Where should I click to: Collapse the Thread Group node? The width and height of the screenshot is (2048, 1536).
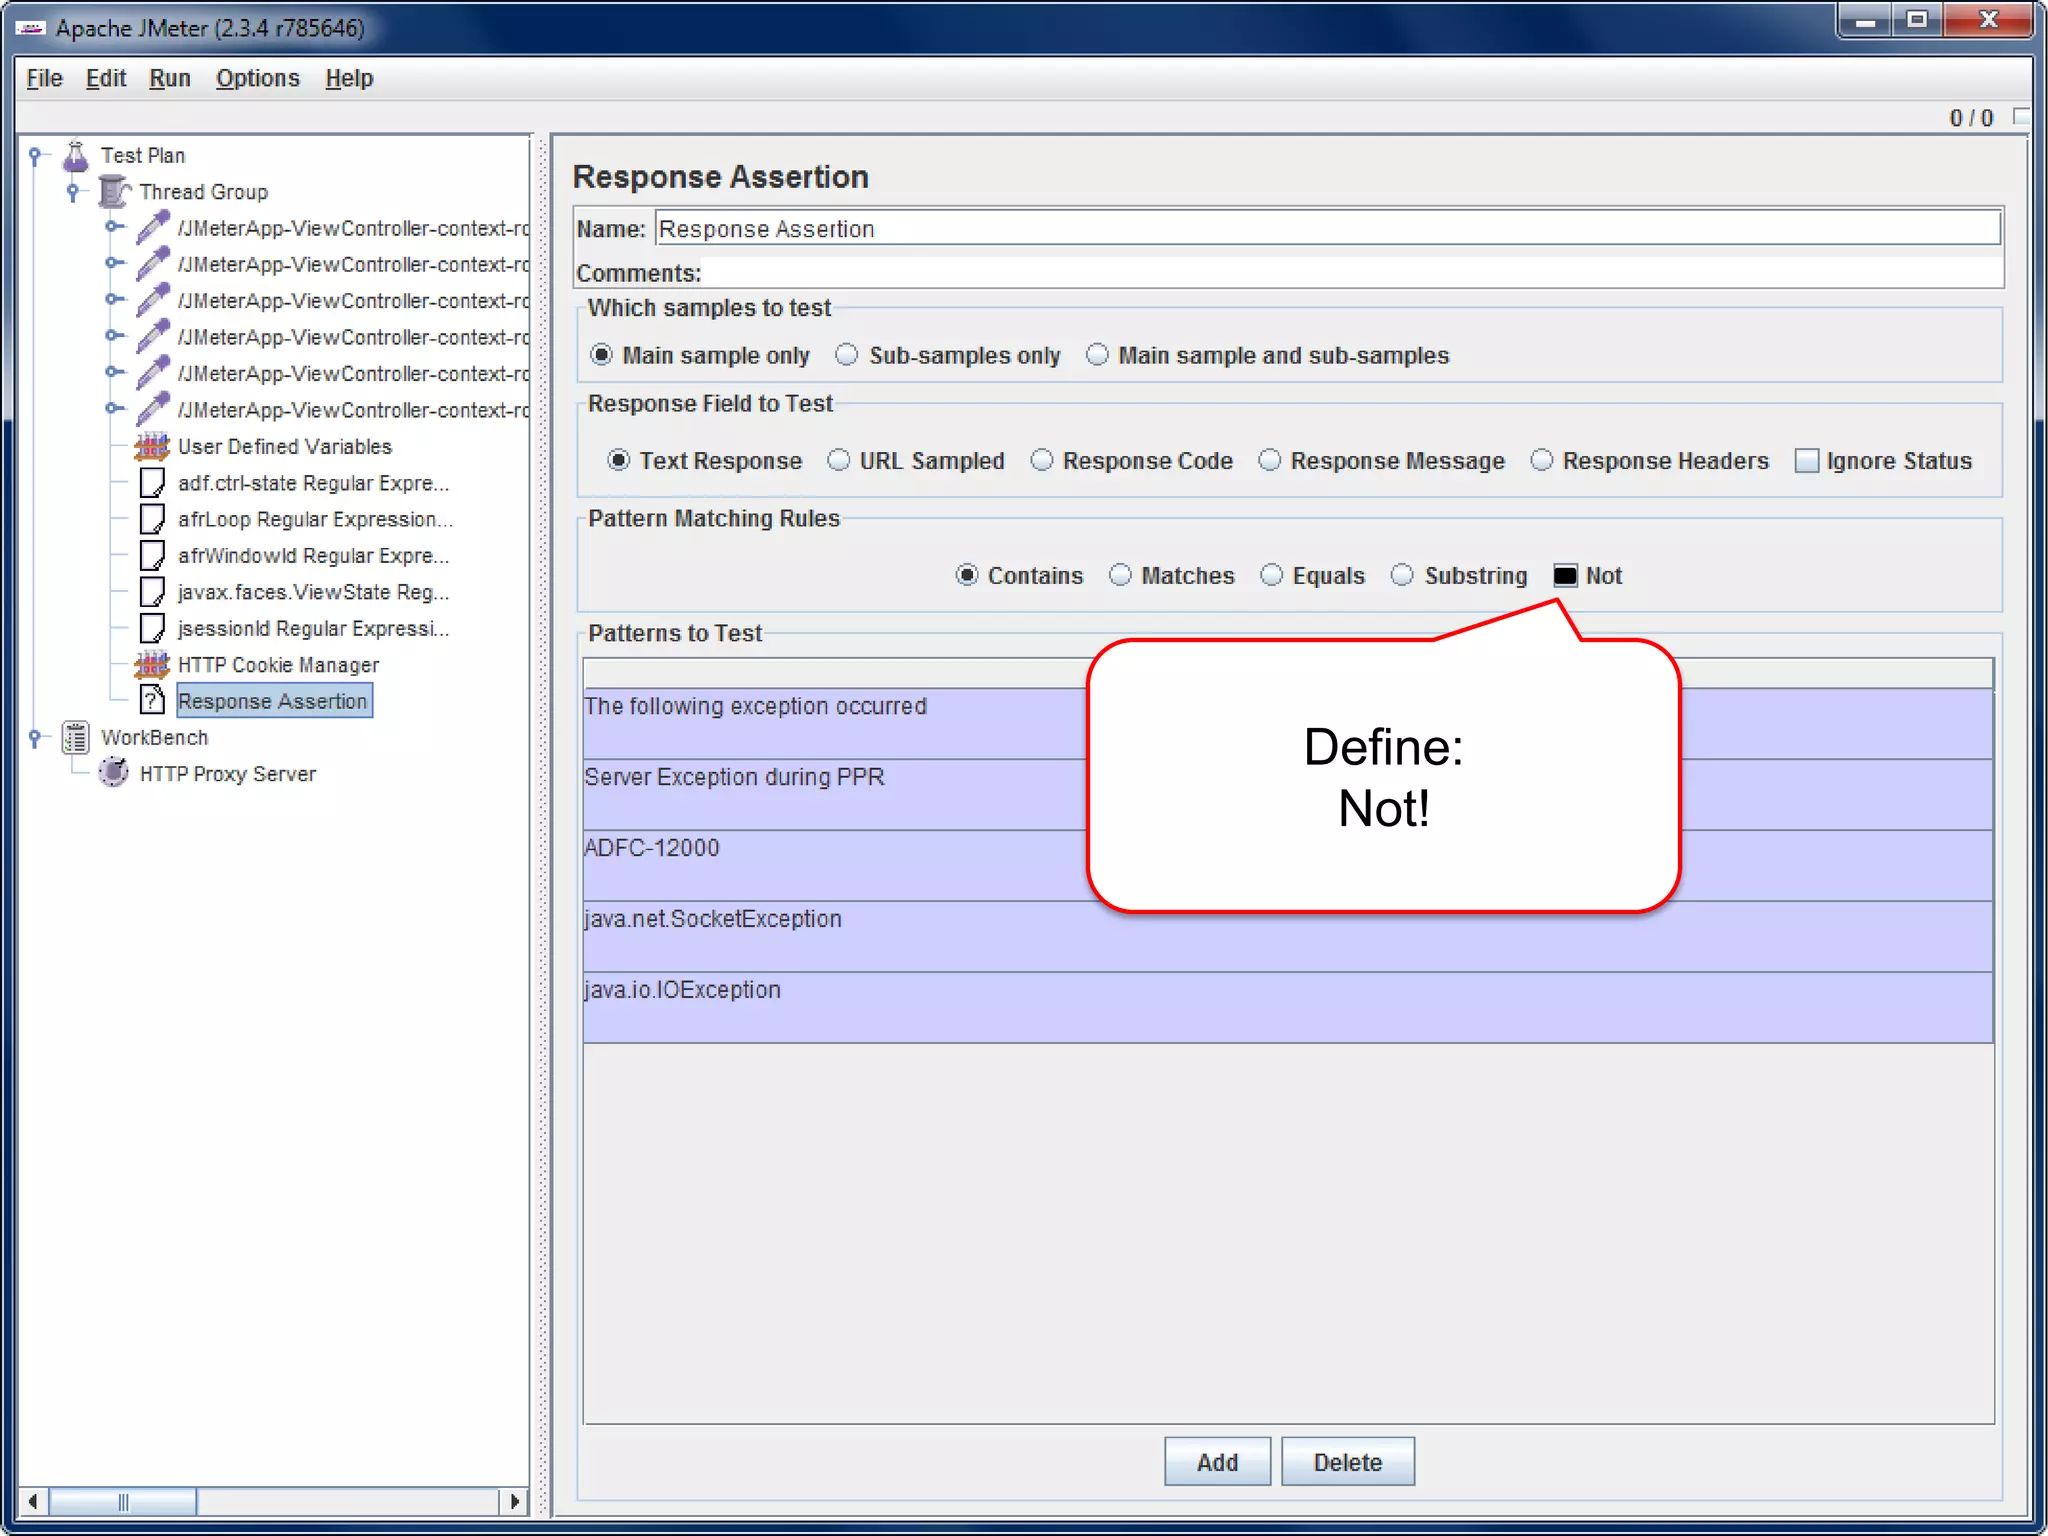[73, 191]
